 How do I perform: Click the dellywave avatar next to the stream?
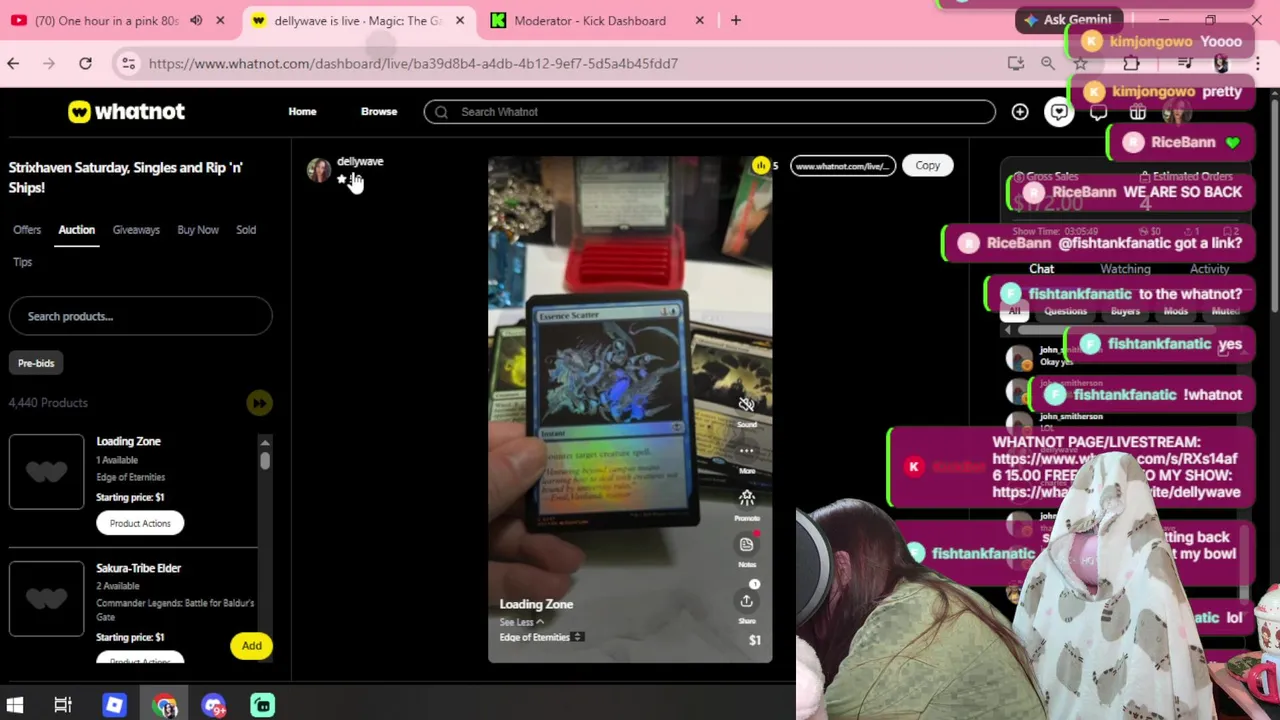pos(319,170)
